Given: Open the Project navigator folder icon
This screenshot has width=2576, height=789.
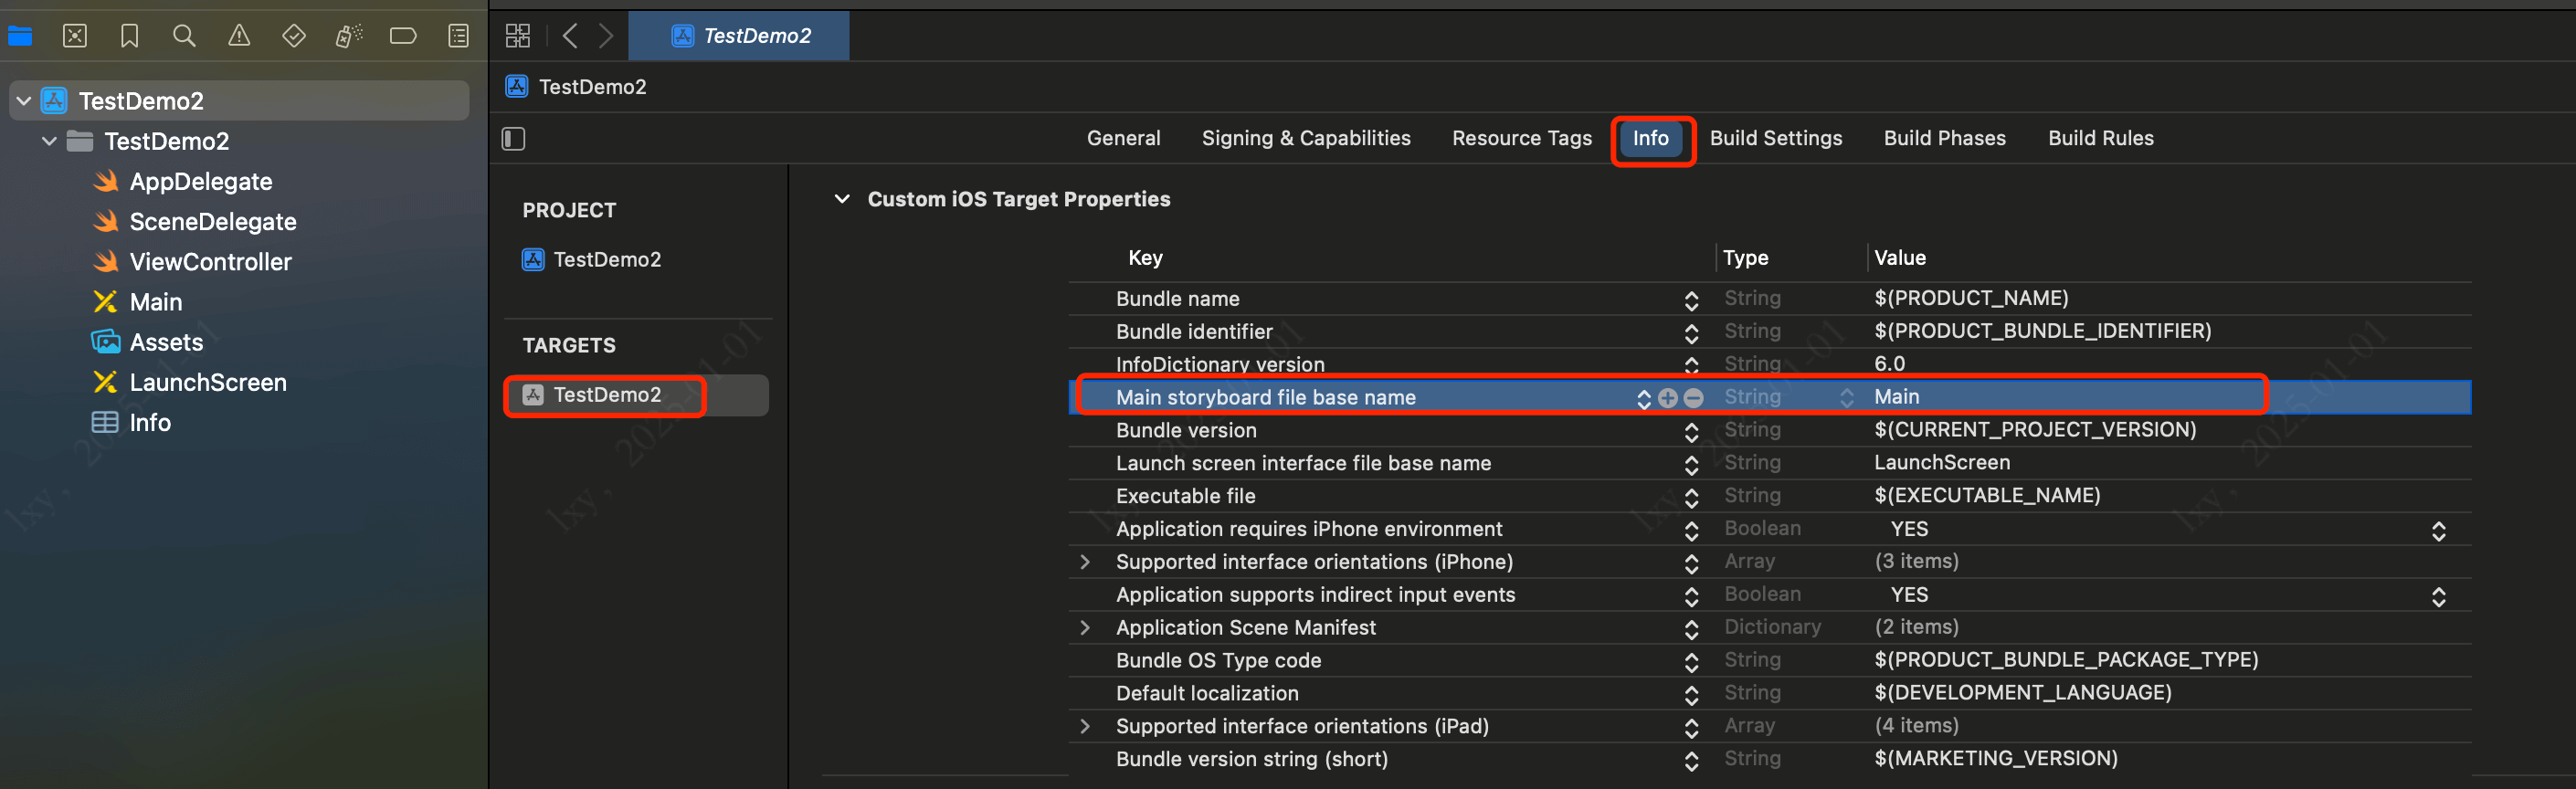Looking at the screenshot, I should click(x=20, y=37).
